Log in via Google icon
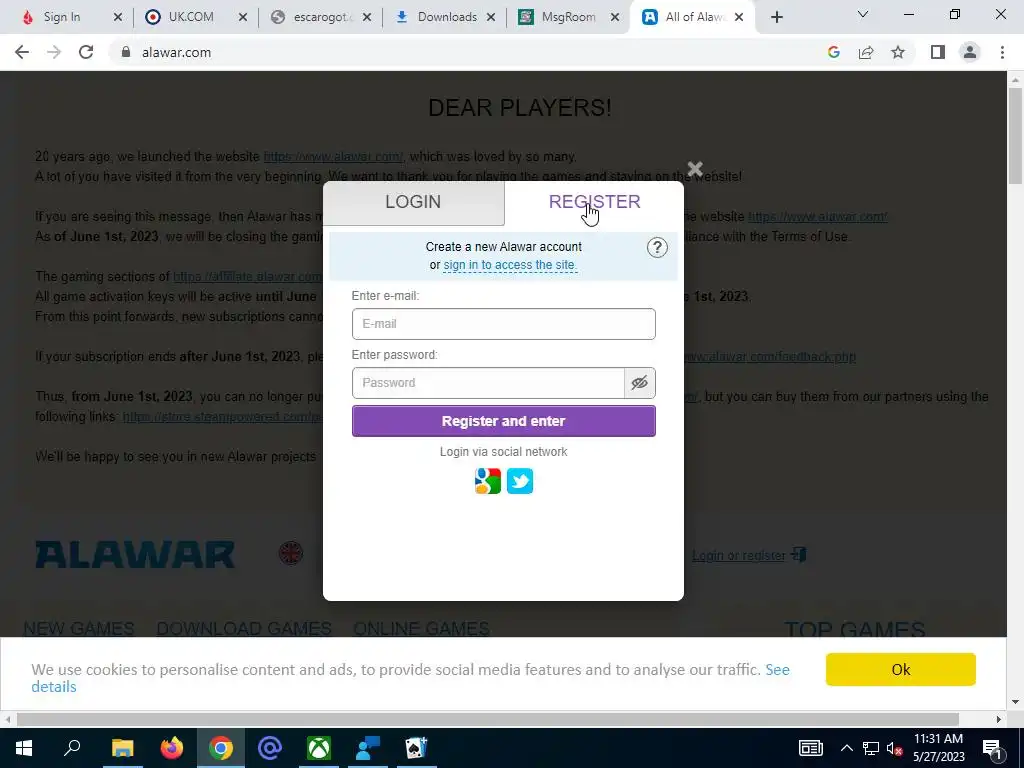 488,481
